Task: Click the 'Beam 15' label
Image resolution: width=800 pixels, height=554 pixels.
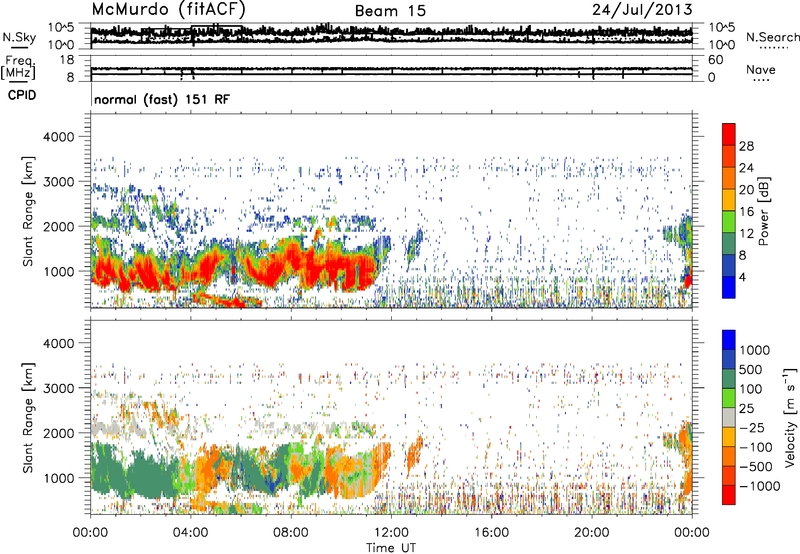Action: pyautogui.click(x=390, y=11)
